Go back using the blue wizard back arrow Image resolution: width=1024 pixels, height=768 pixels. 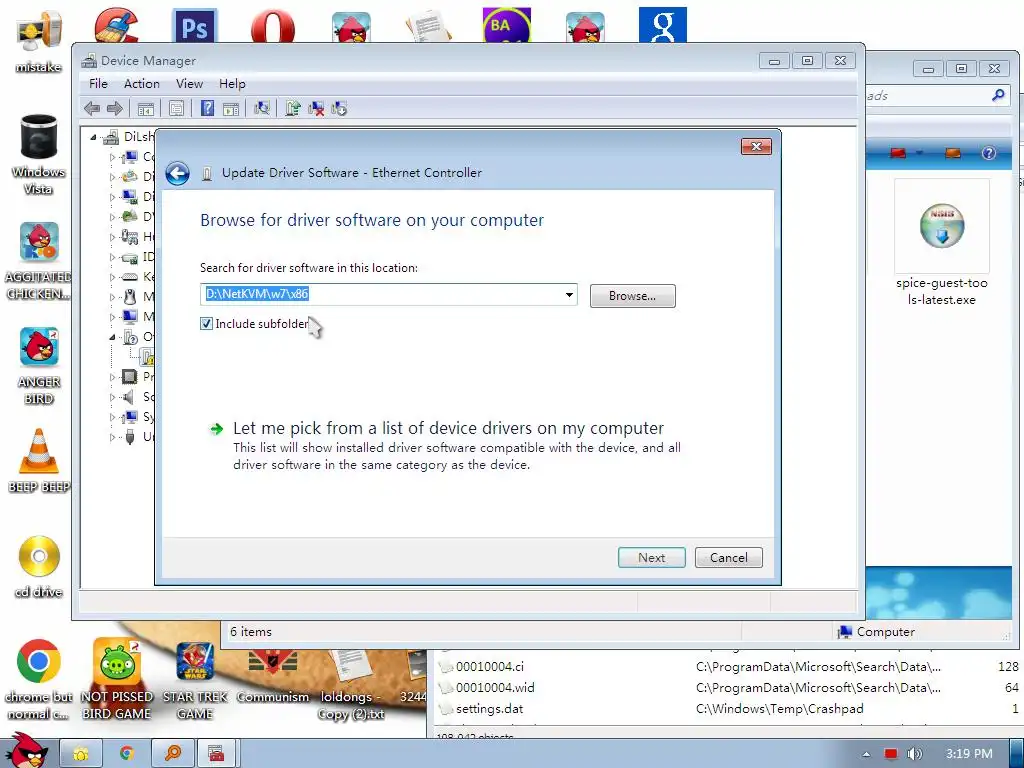177,173
